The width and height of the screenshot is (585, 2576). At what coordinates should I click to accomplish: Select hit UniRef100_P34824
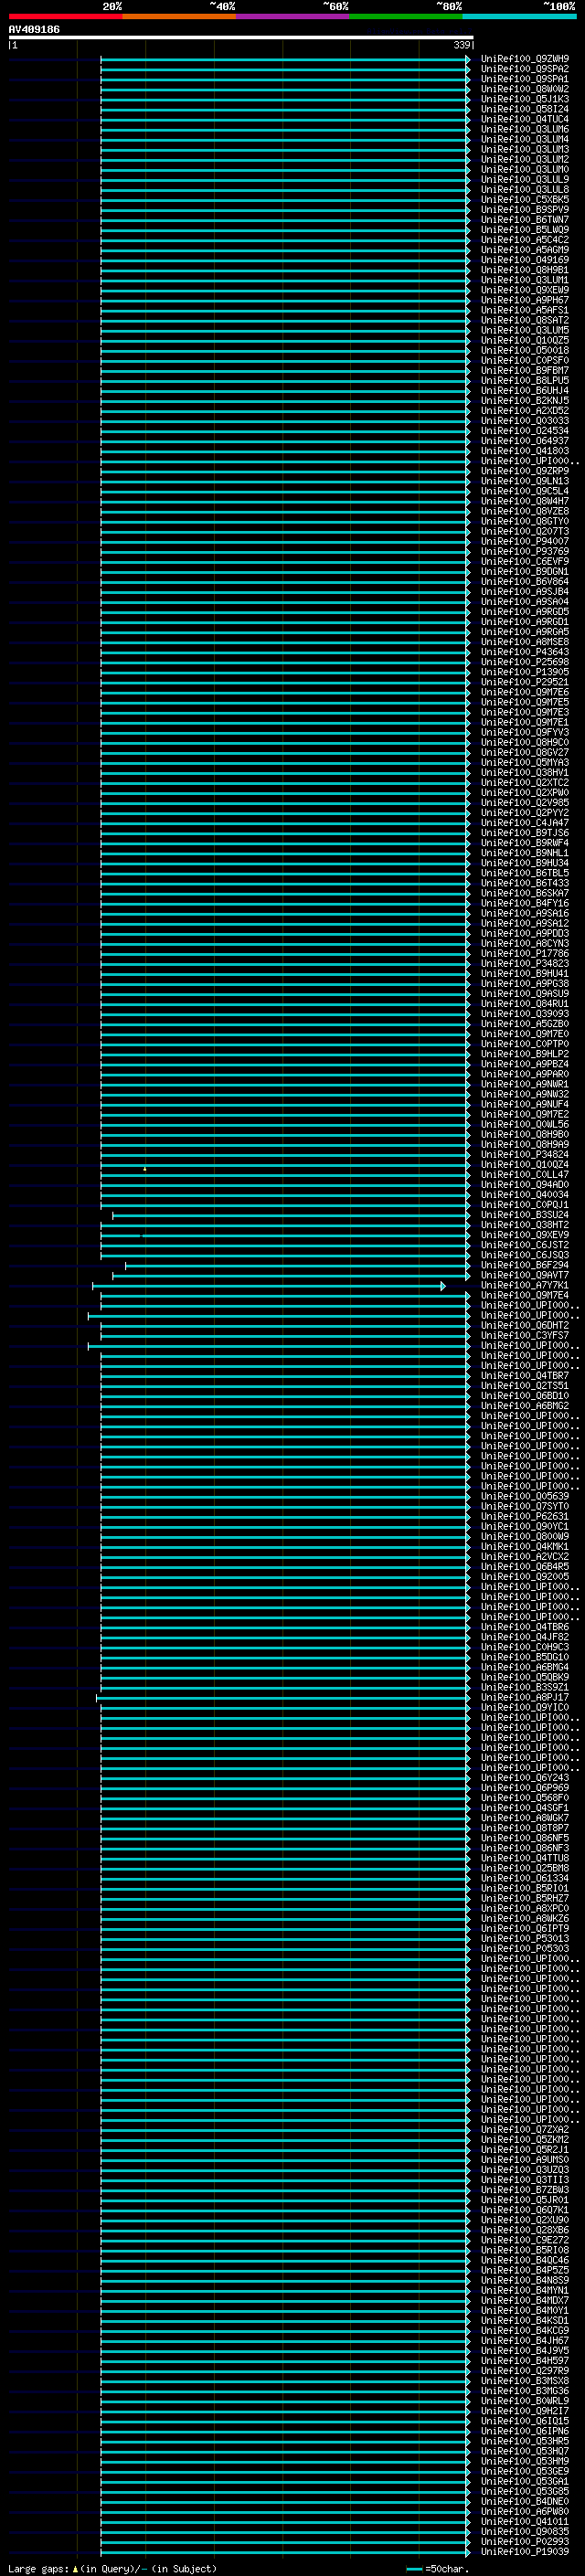click(525, 1154)
